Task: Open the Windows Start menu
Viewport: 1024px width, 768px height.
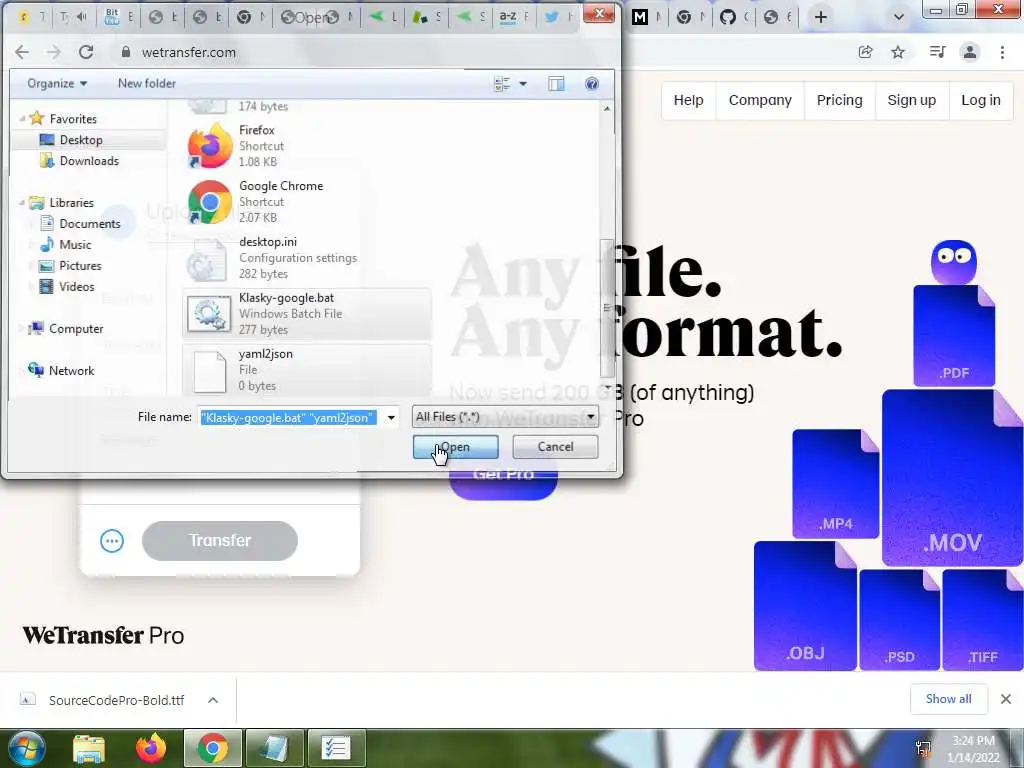Action: [25, 748]
